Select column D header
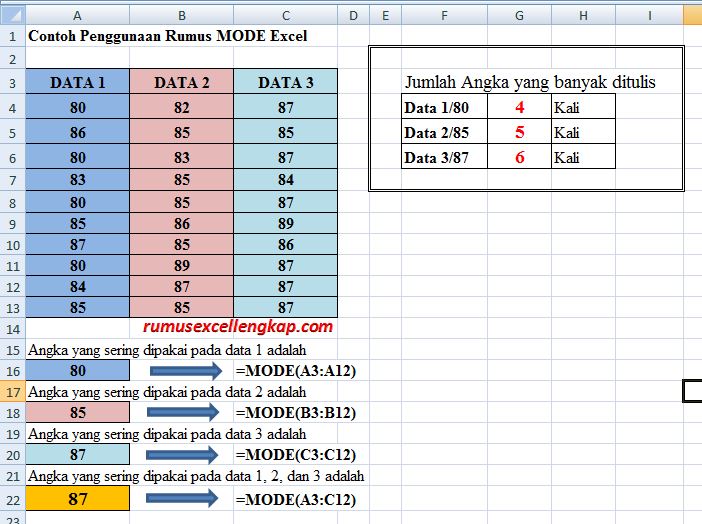 353,16
